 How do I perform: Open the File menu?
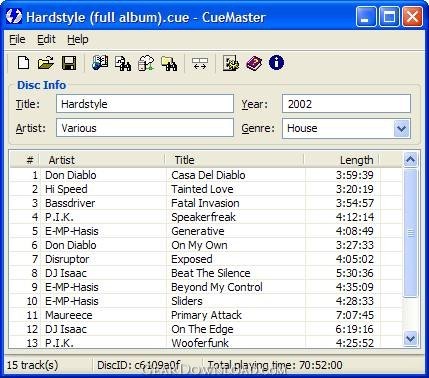17,39
